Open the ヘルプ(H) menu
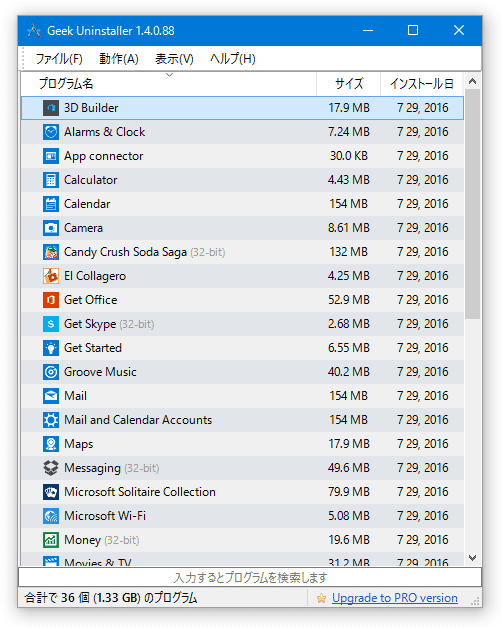 tap(233, 59)
